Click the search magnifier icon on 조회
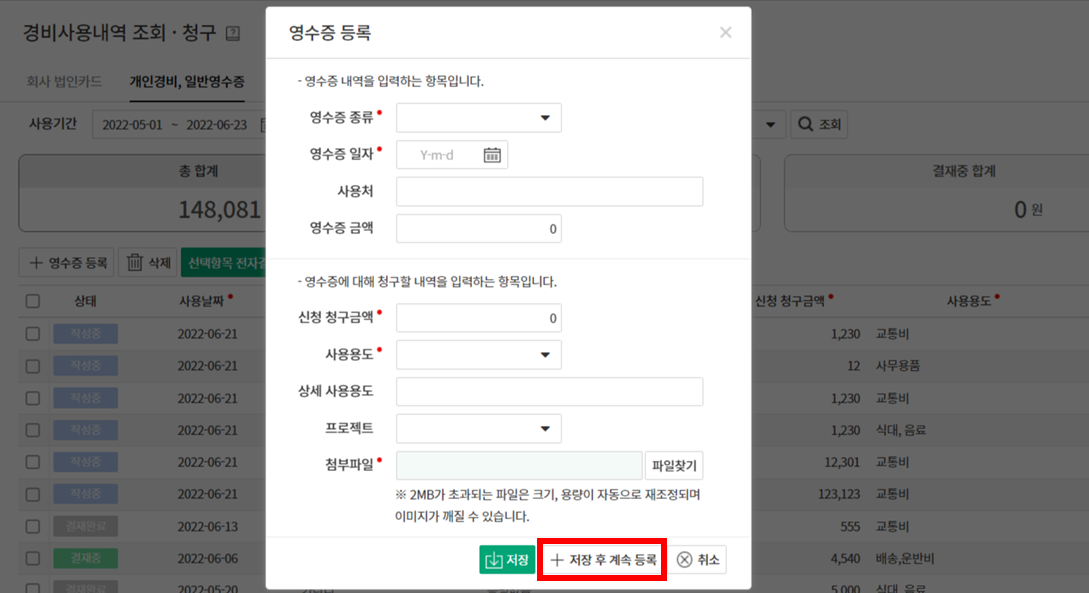 804,125
